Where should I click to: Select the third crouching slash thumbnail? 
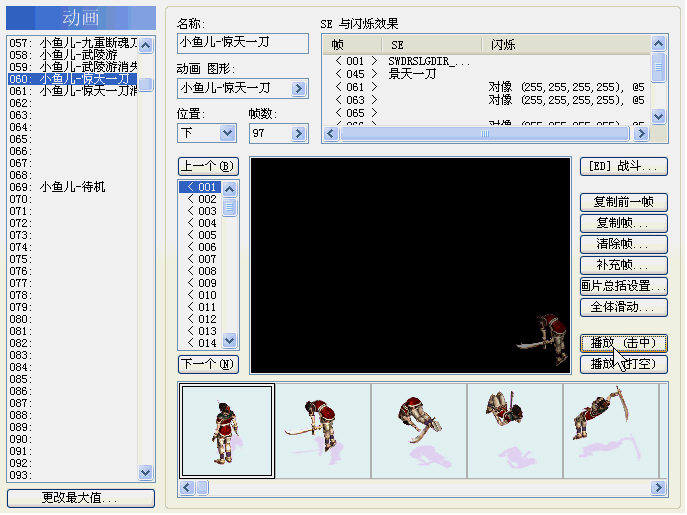click(419, 431)
